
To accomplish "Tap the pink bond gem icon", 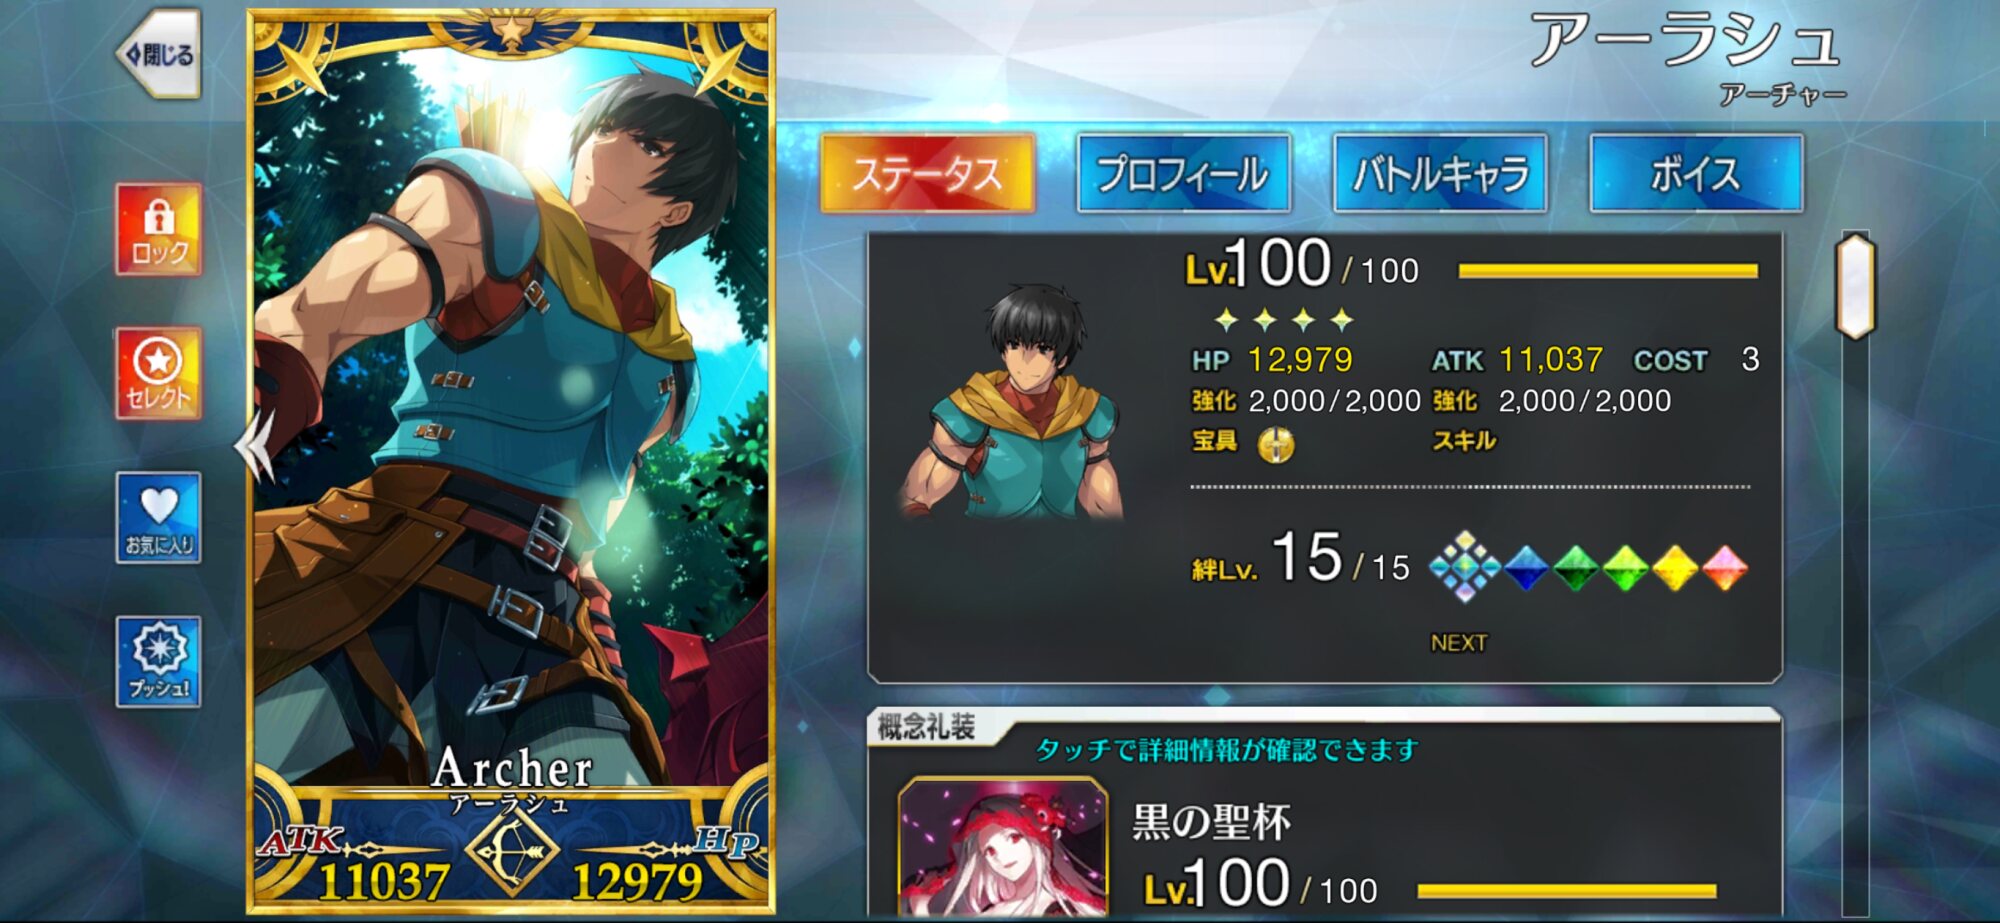I will pyautogui.click(x=1724, y=568).
